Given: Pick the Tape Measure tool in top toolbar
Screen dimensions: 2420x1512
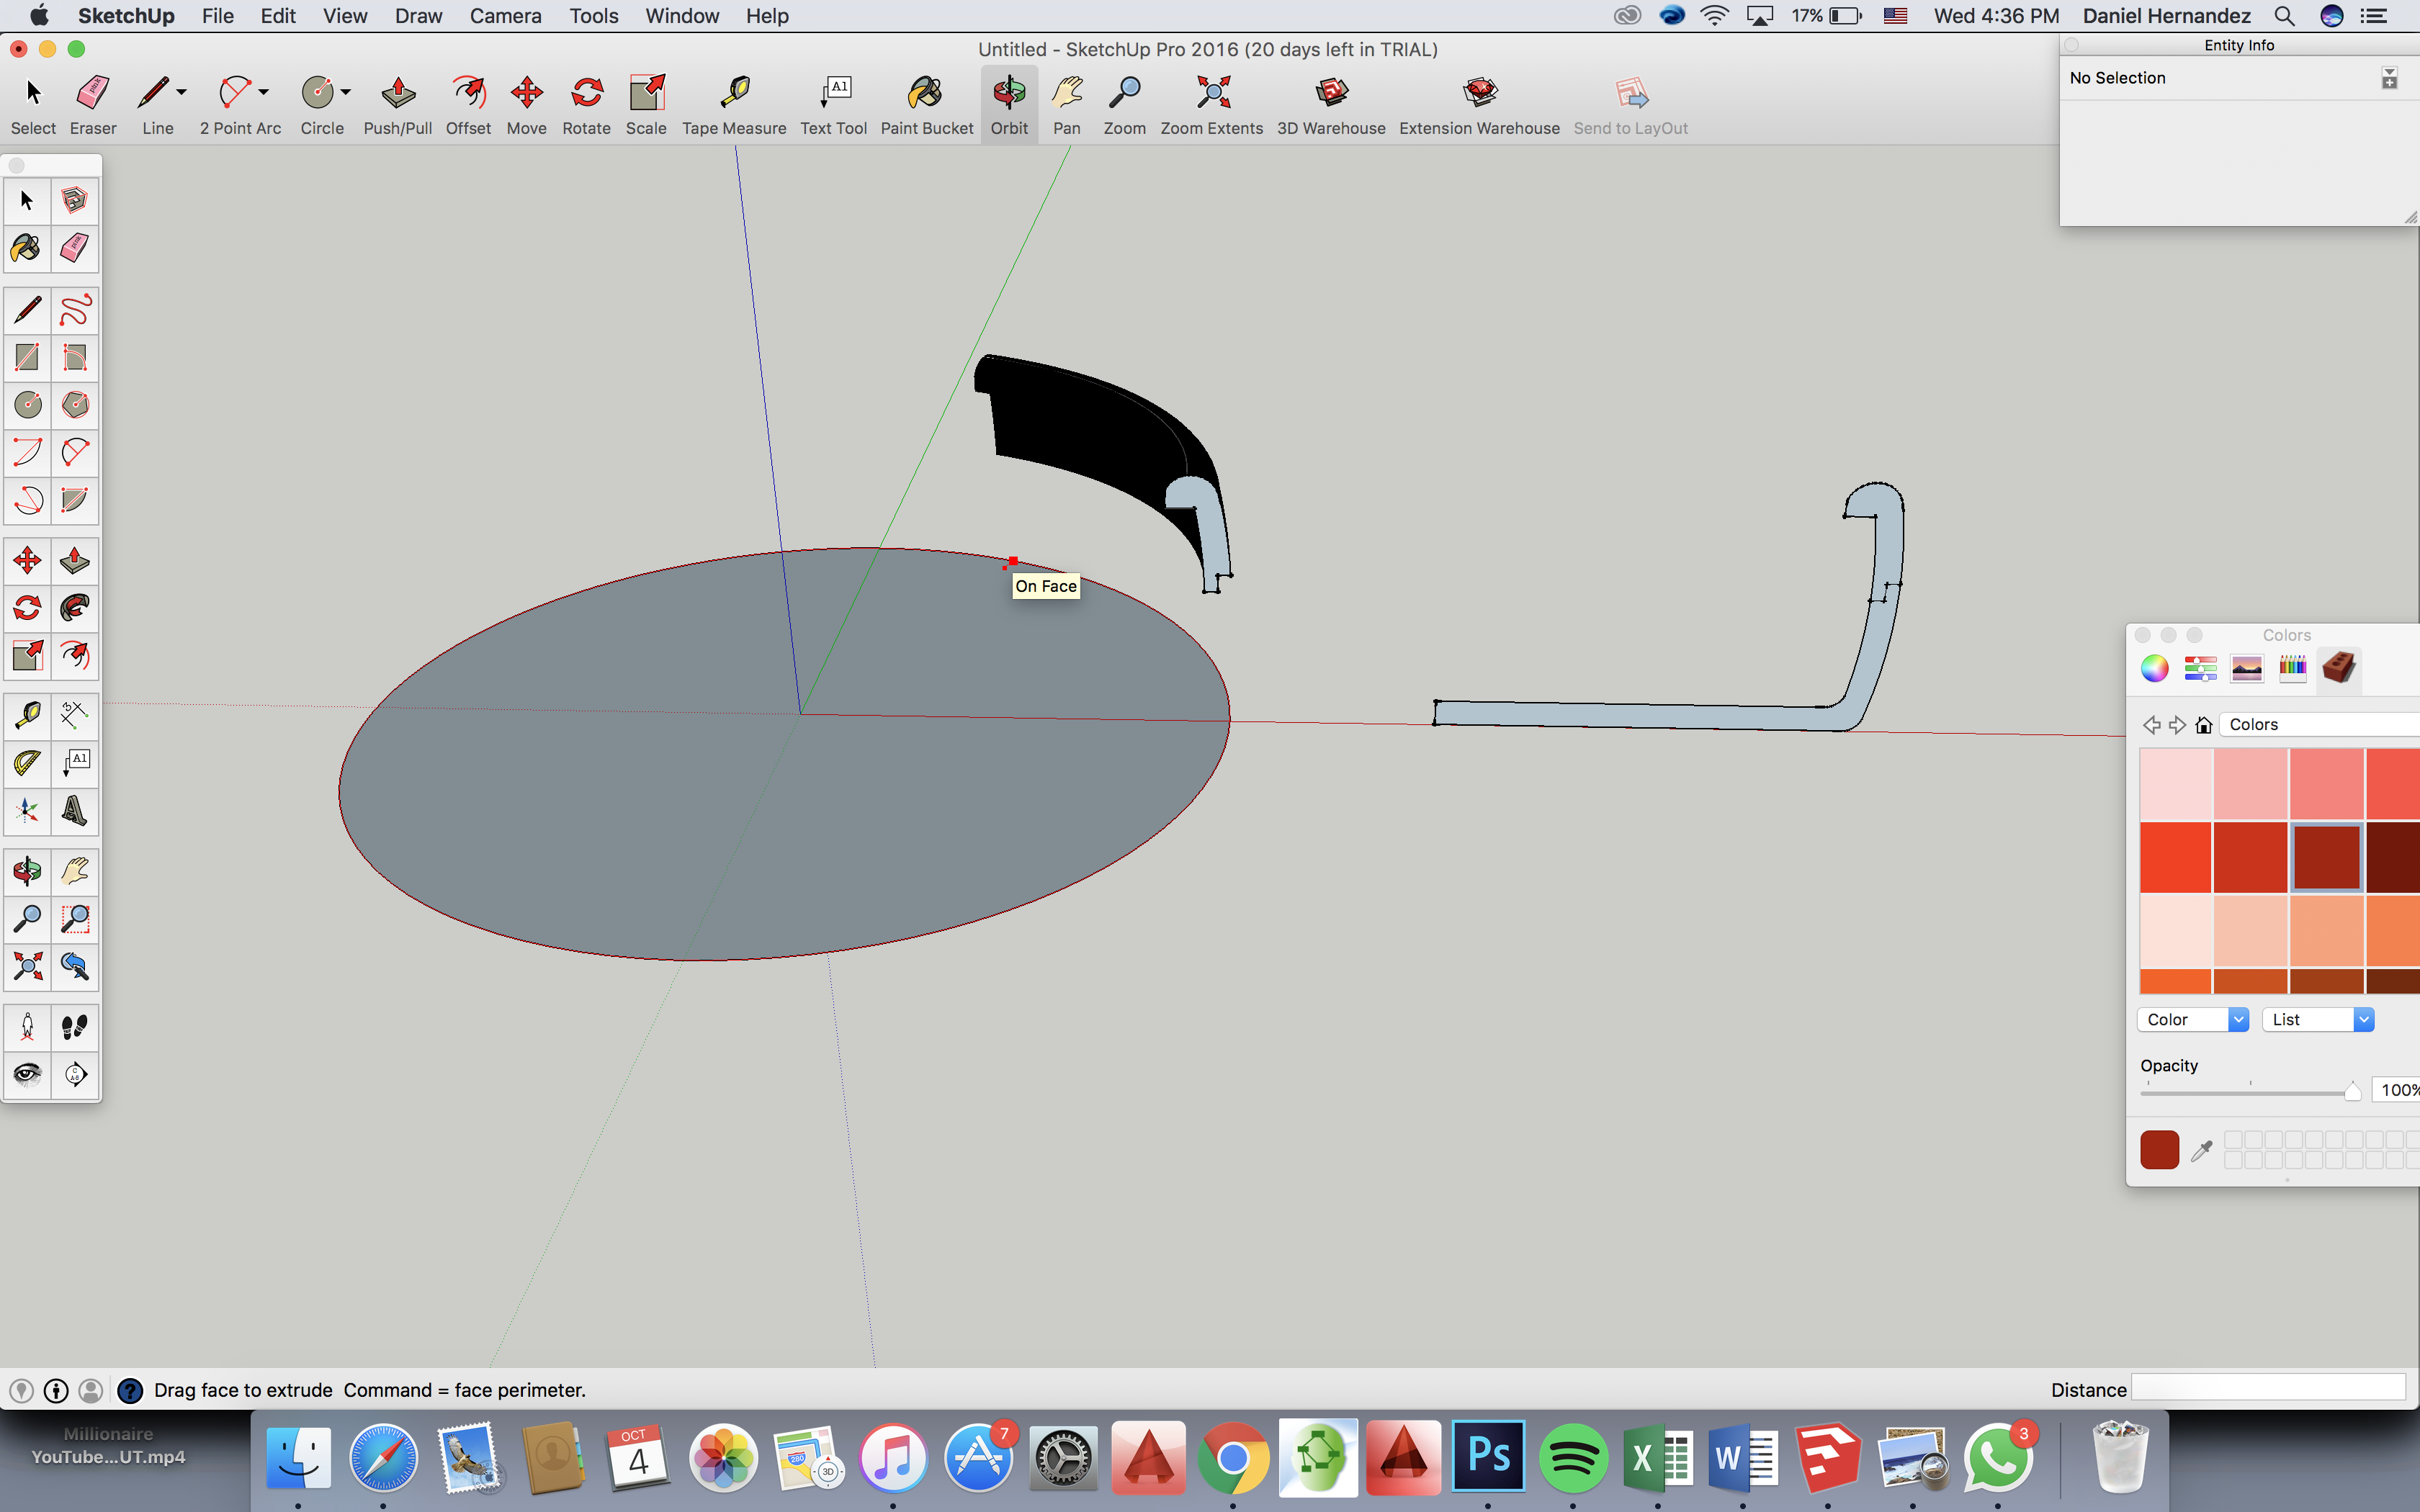Looking at the screenshot, I should click(734, 105).
